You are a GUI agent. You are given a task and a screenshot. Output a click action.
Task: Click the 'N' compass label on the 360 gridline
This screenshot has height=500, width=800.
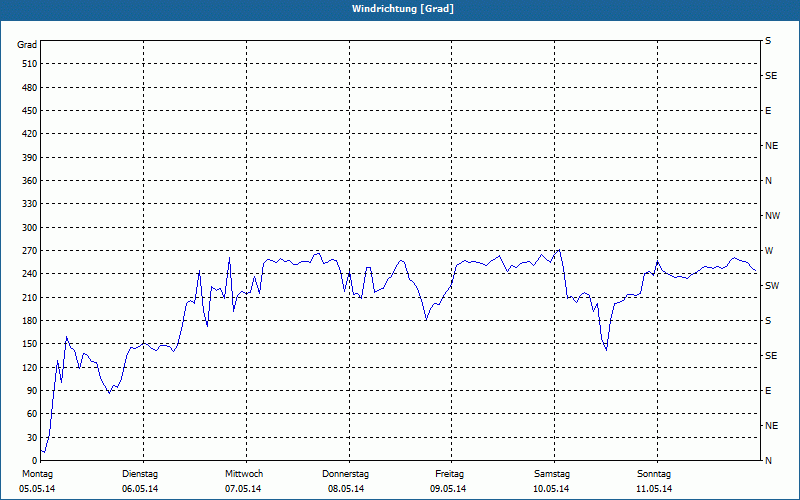coord(768,181)
